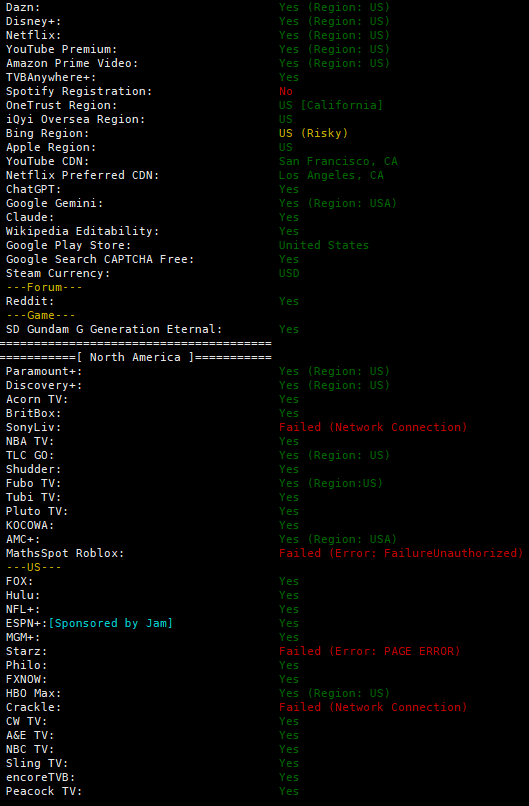Click the "Sponsored by Jam" text
The image size is (529, 806).
(x=111, y=624)
